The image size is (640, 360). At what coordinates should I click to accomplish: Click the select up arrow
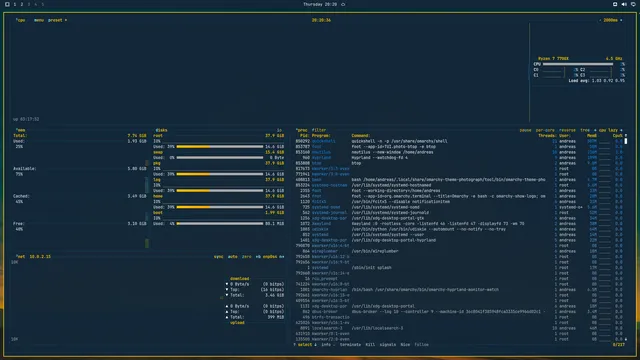pos(294,345)
